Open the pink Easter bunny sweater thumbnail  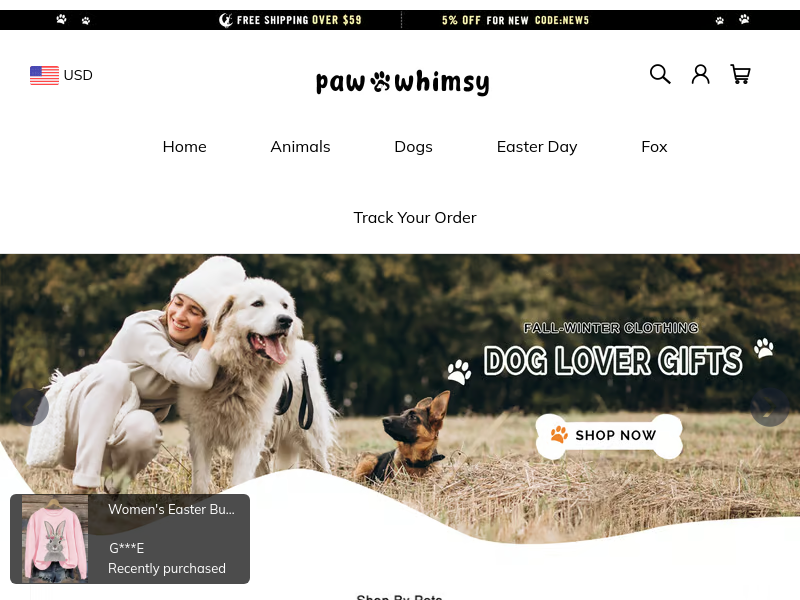(55, 539)
